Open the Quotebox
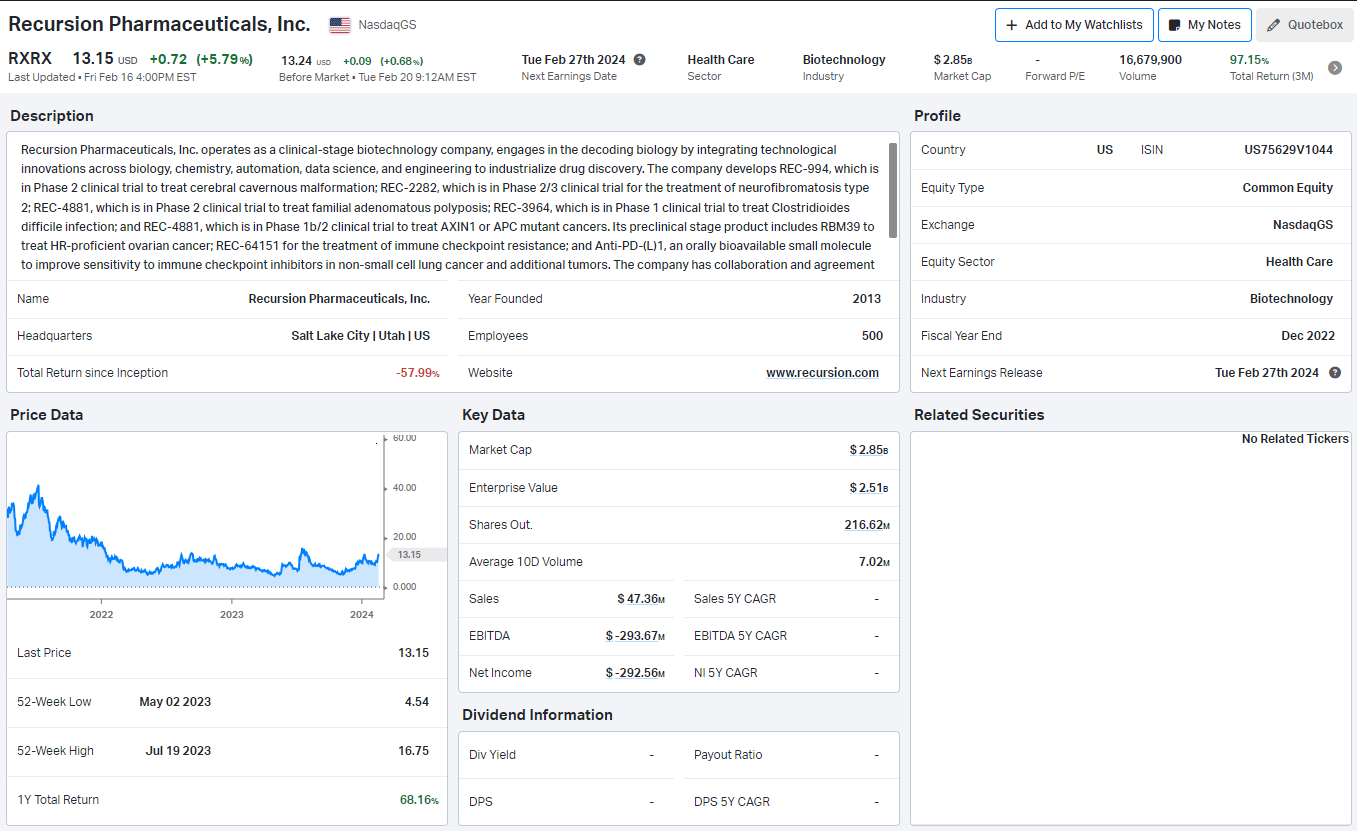Screen dimensions: 1357x831 click(x=1305, y=25)
